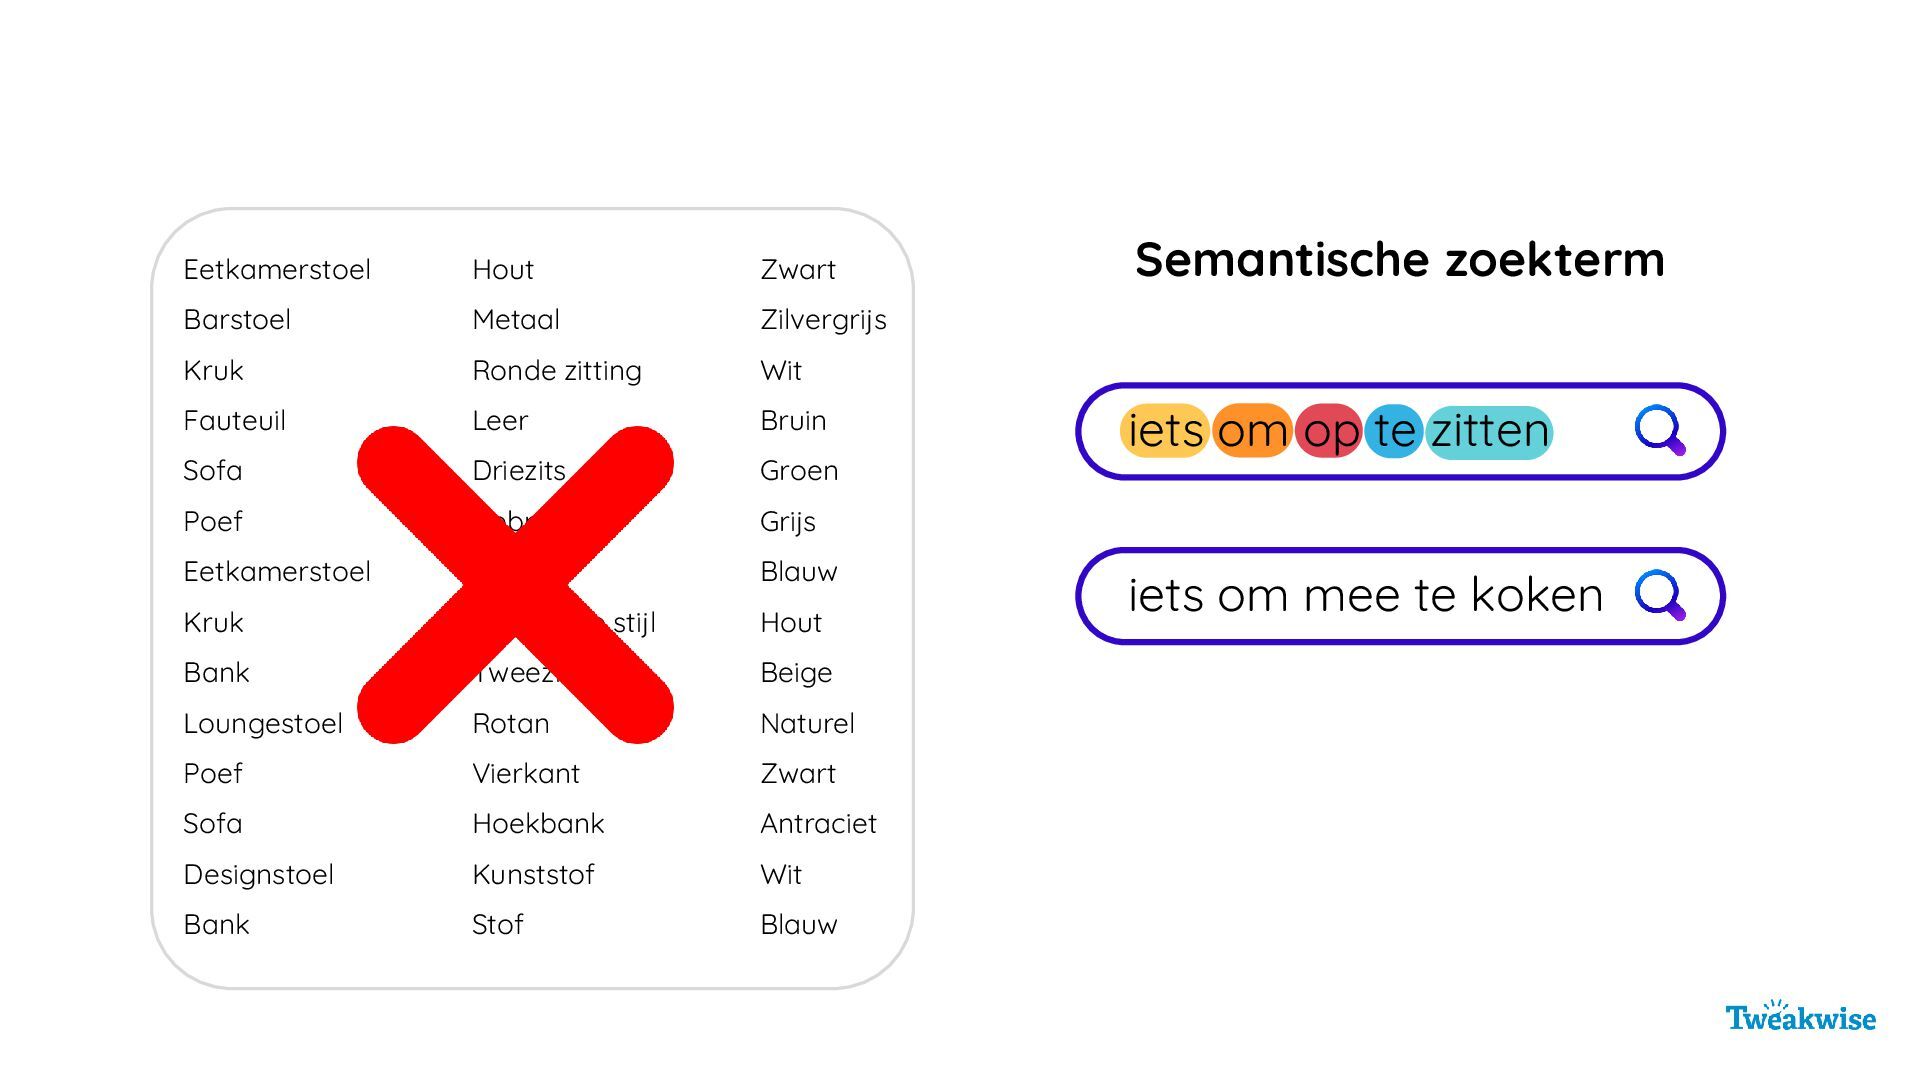Click the blue highlighted word "te"
The height and width of the screenshot is (1080, 1920).
pyautogui.click(x=1394, y=431)
